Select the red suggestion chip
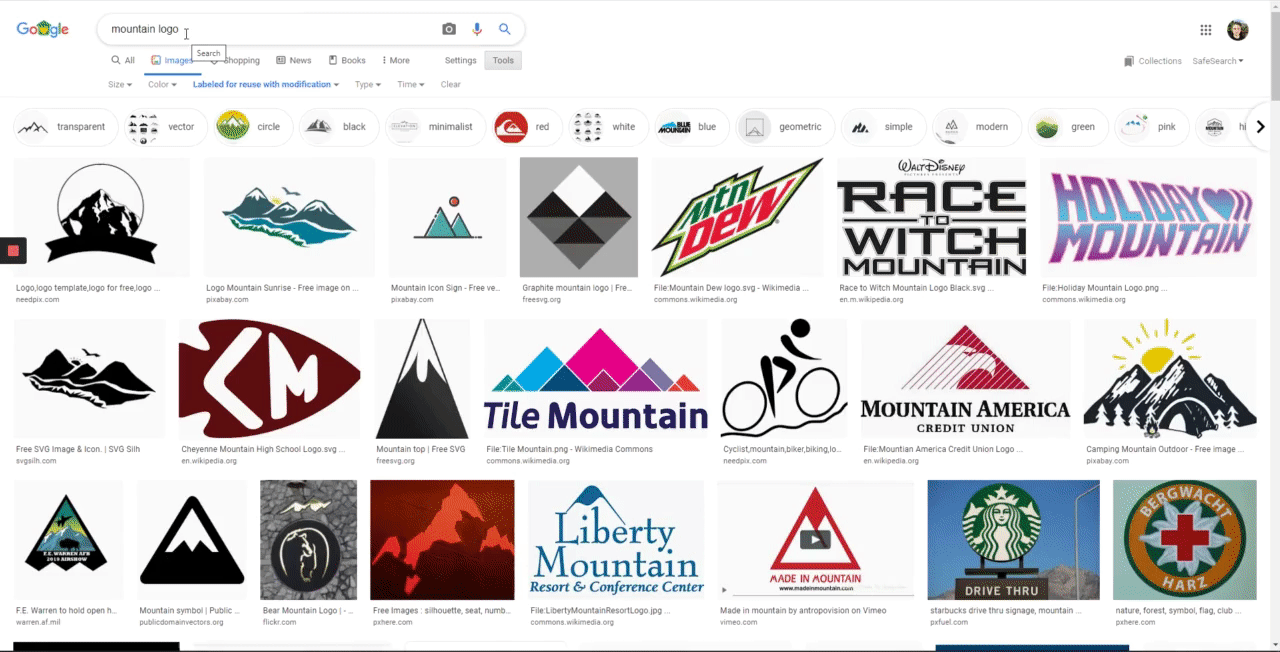The height and width of the screenshot is (652, 1280). (527, 127)
